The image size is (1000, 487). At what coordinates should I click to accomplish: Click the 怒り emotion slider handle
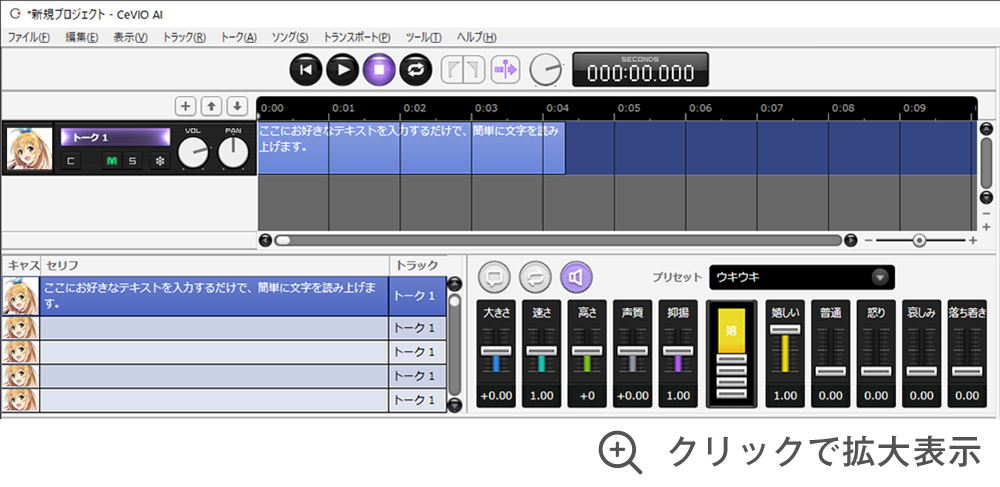876,372
